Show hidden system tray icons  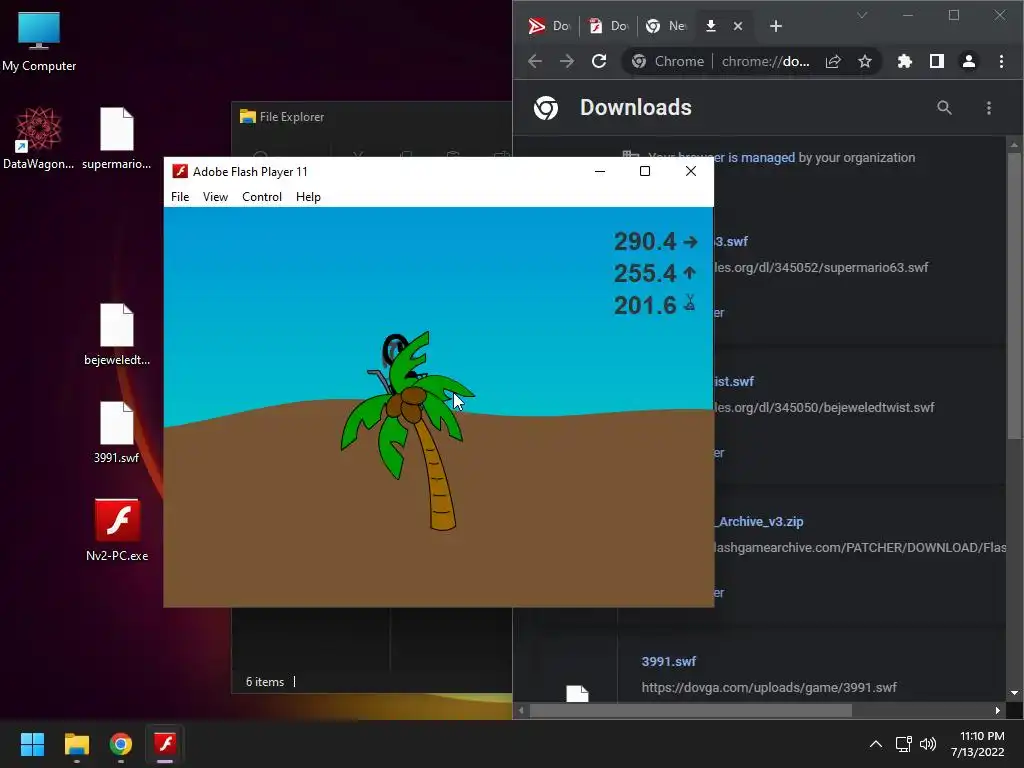876,744
